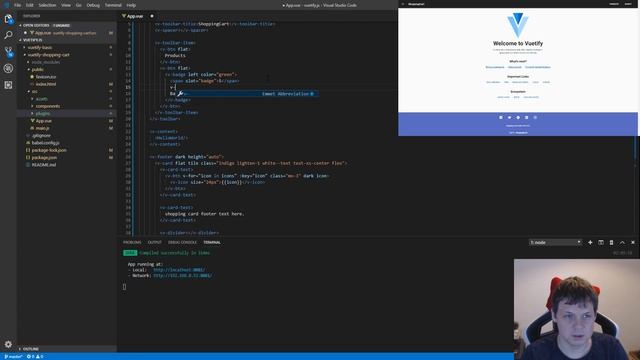The image size is (640, 360).
Task: Open App.vue under src folder
Action: coord(43,121)
